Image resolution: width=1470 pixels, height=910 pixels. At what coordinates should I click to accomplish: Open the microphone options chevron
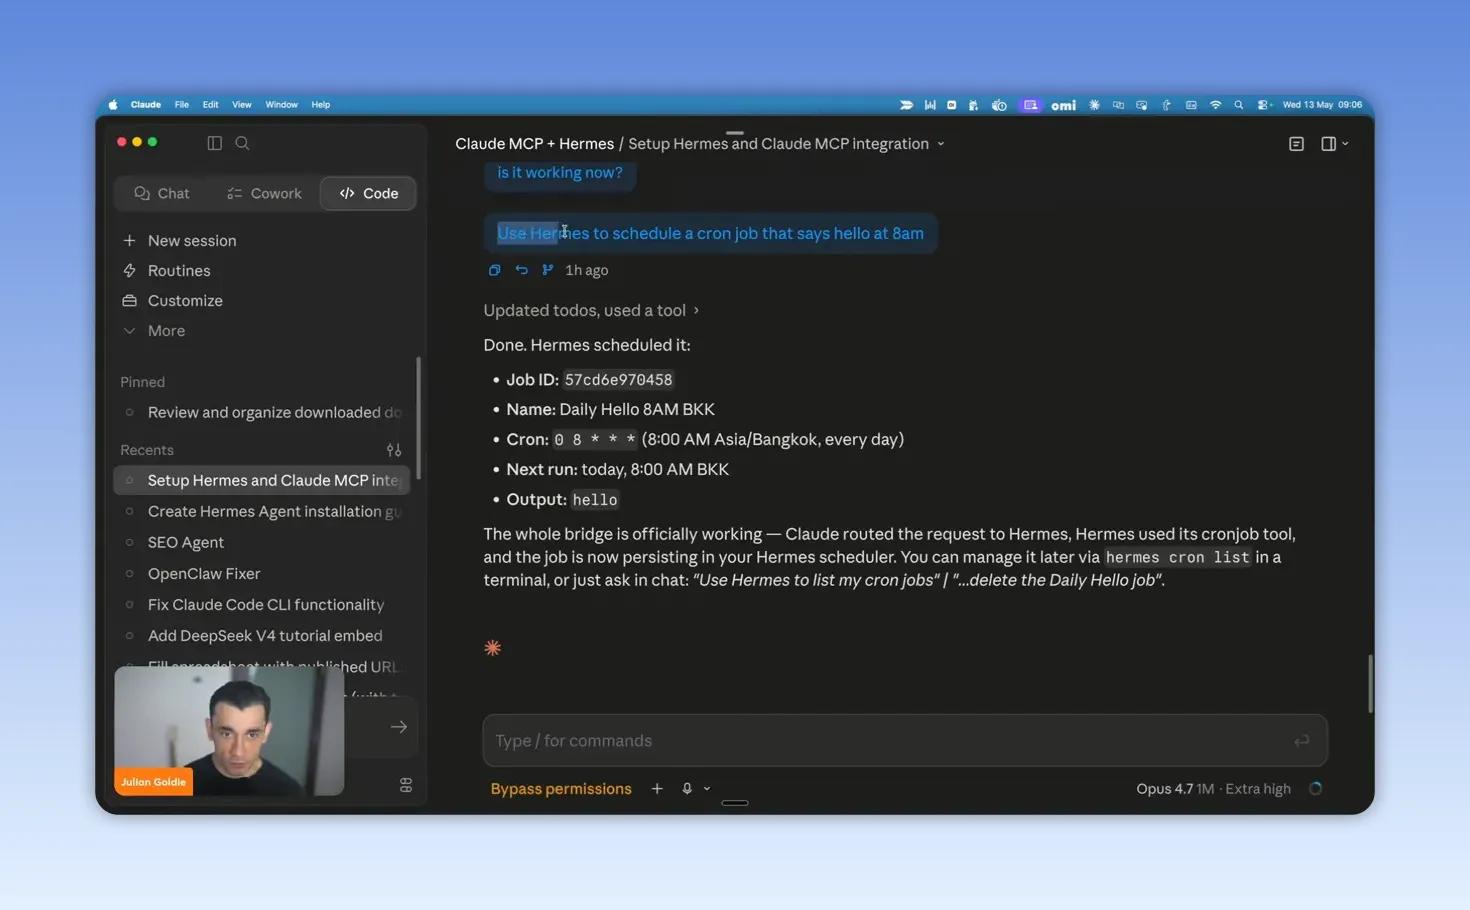point(707,788)
